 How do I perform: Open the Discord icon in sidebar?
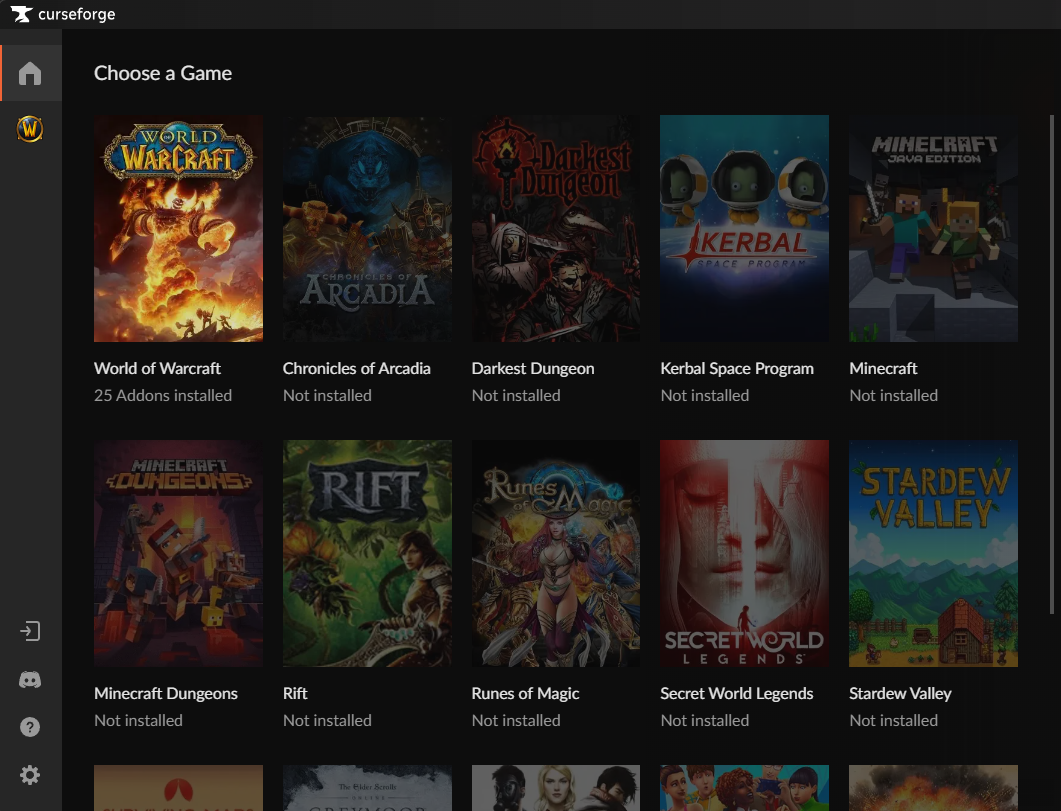point(30,680)
